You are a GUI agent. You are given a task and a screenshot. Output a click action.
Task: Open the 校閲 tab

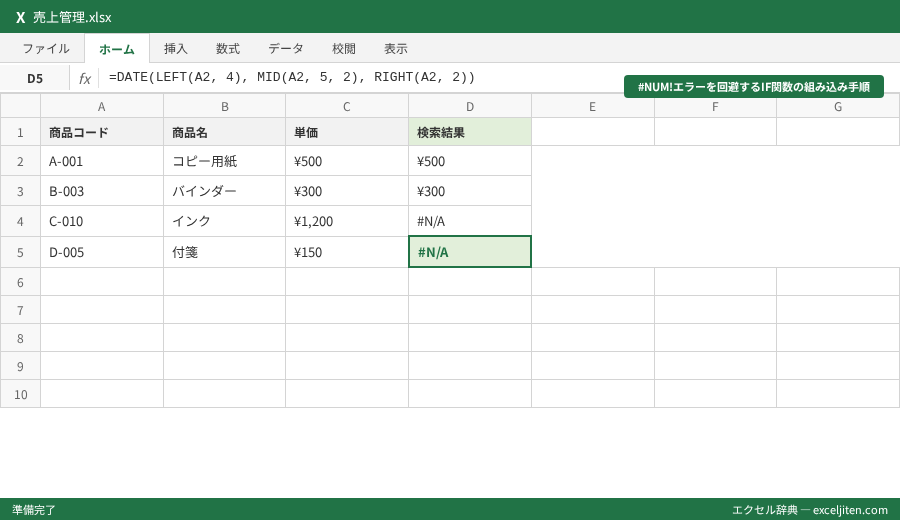[x=344, y=48]
